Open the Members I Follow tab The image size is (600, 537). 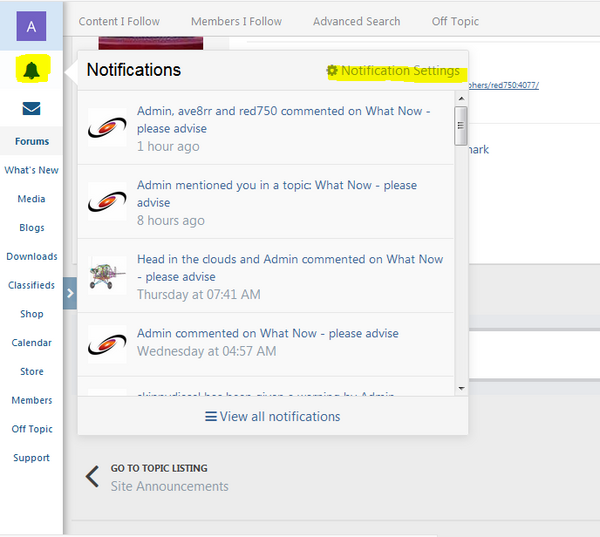pos(236,21)
